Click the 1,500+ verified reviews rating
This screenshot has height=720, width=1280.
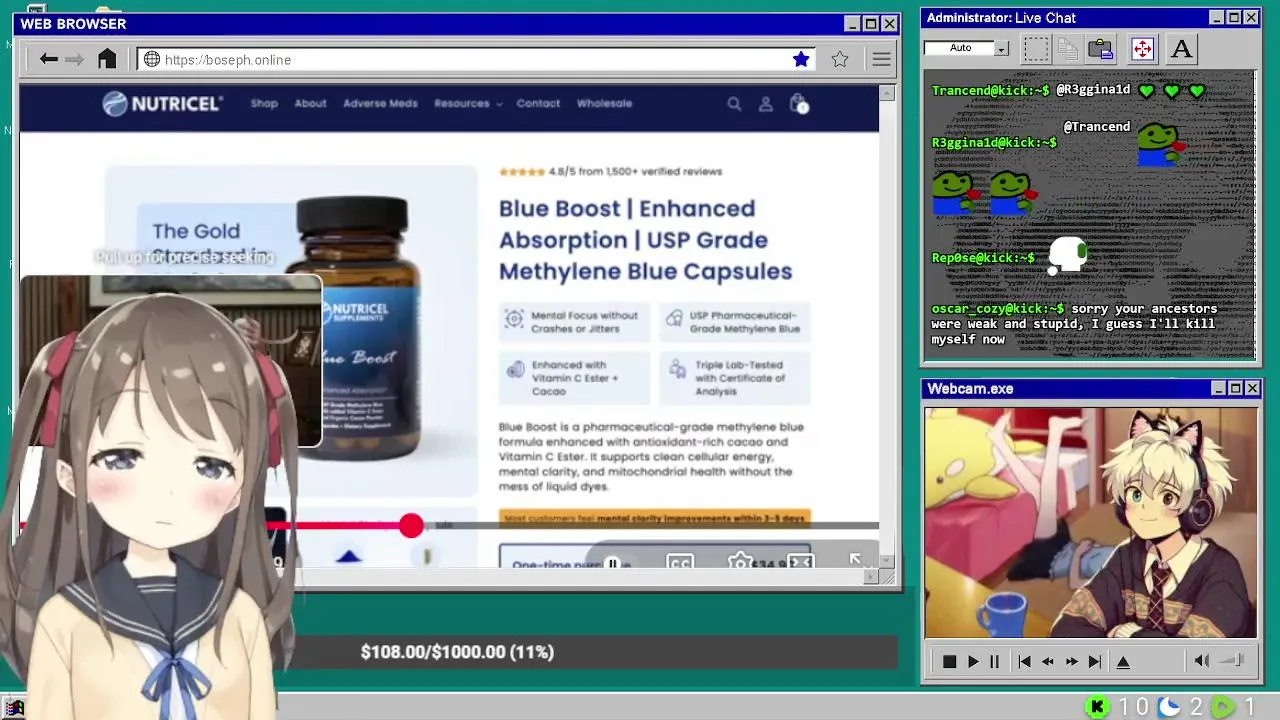(x=610, y=171)
